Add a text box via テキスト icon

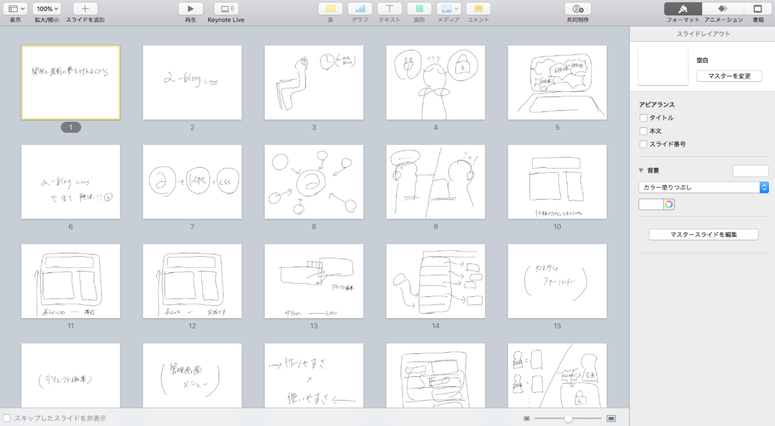pos(389,9)
